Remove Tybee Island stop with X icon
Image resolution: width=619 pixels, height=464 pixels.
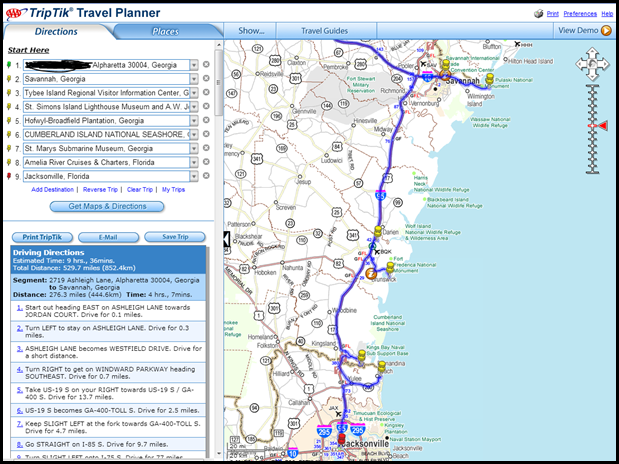[x=206, y=92]
